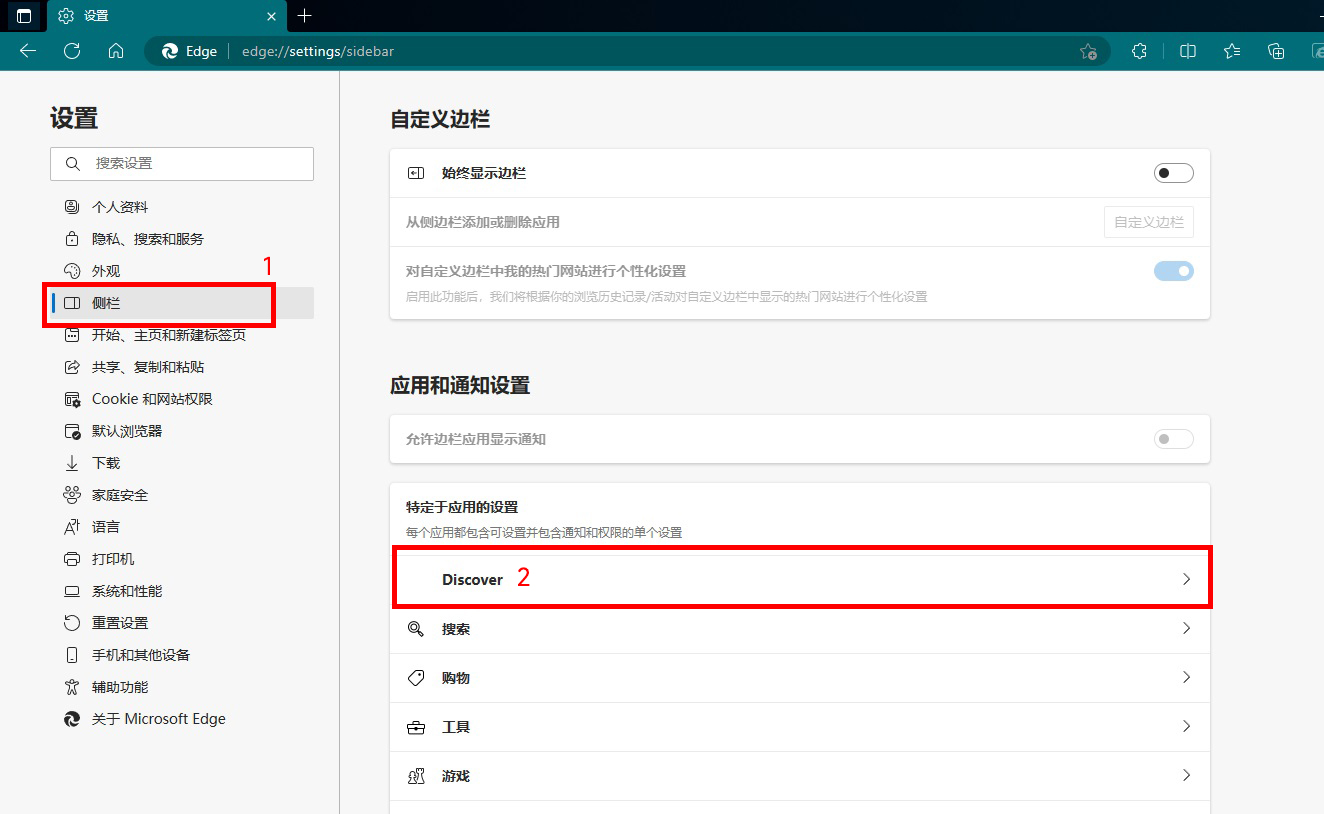Expand the 游戏 (Games) app settings
The image size is (1324, 814).
pyautogui.click(x=800, y=775)
